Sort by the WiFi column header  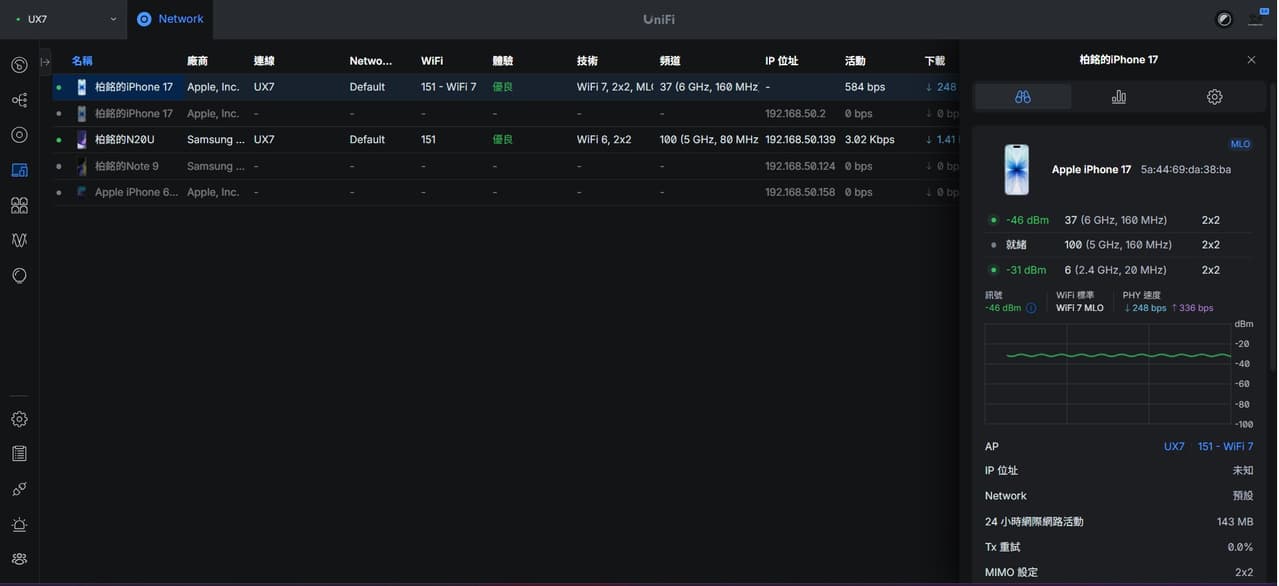tap(432, 61)
